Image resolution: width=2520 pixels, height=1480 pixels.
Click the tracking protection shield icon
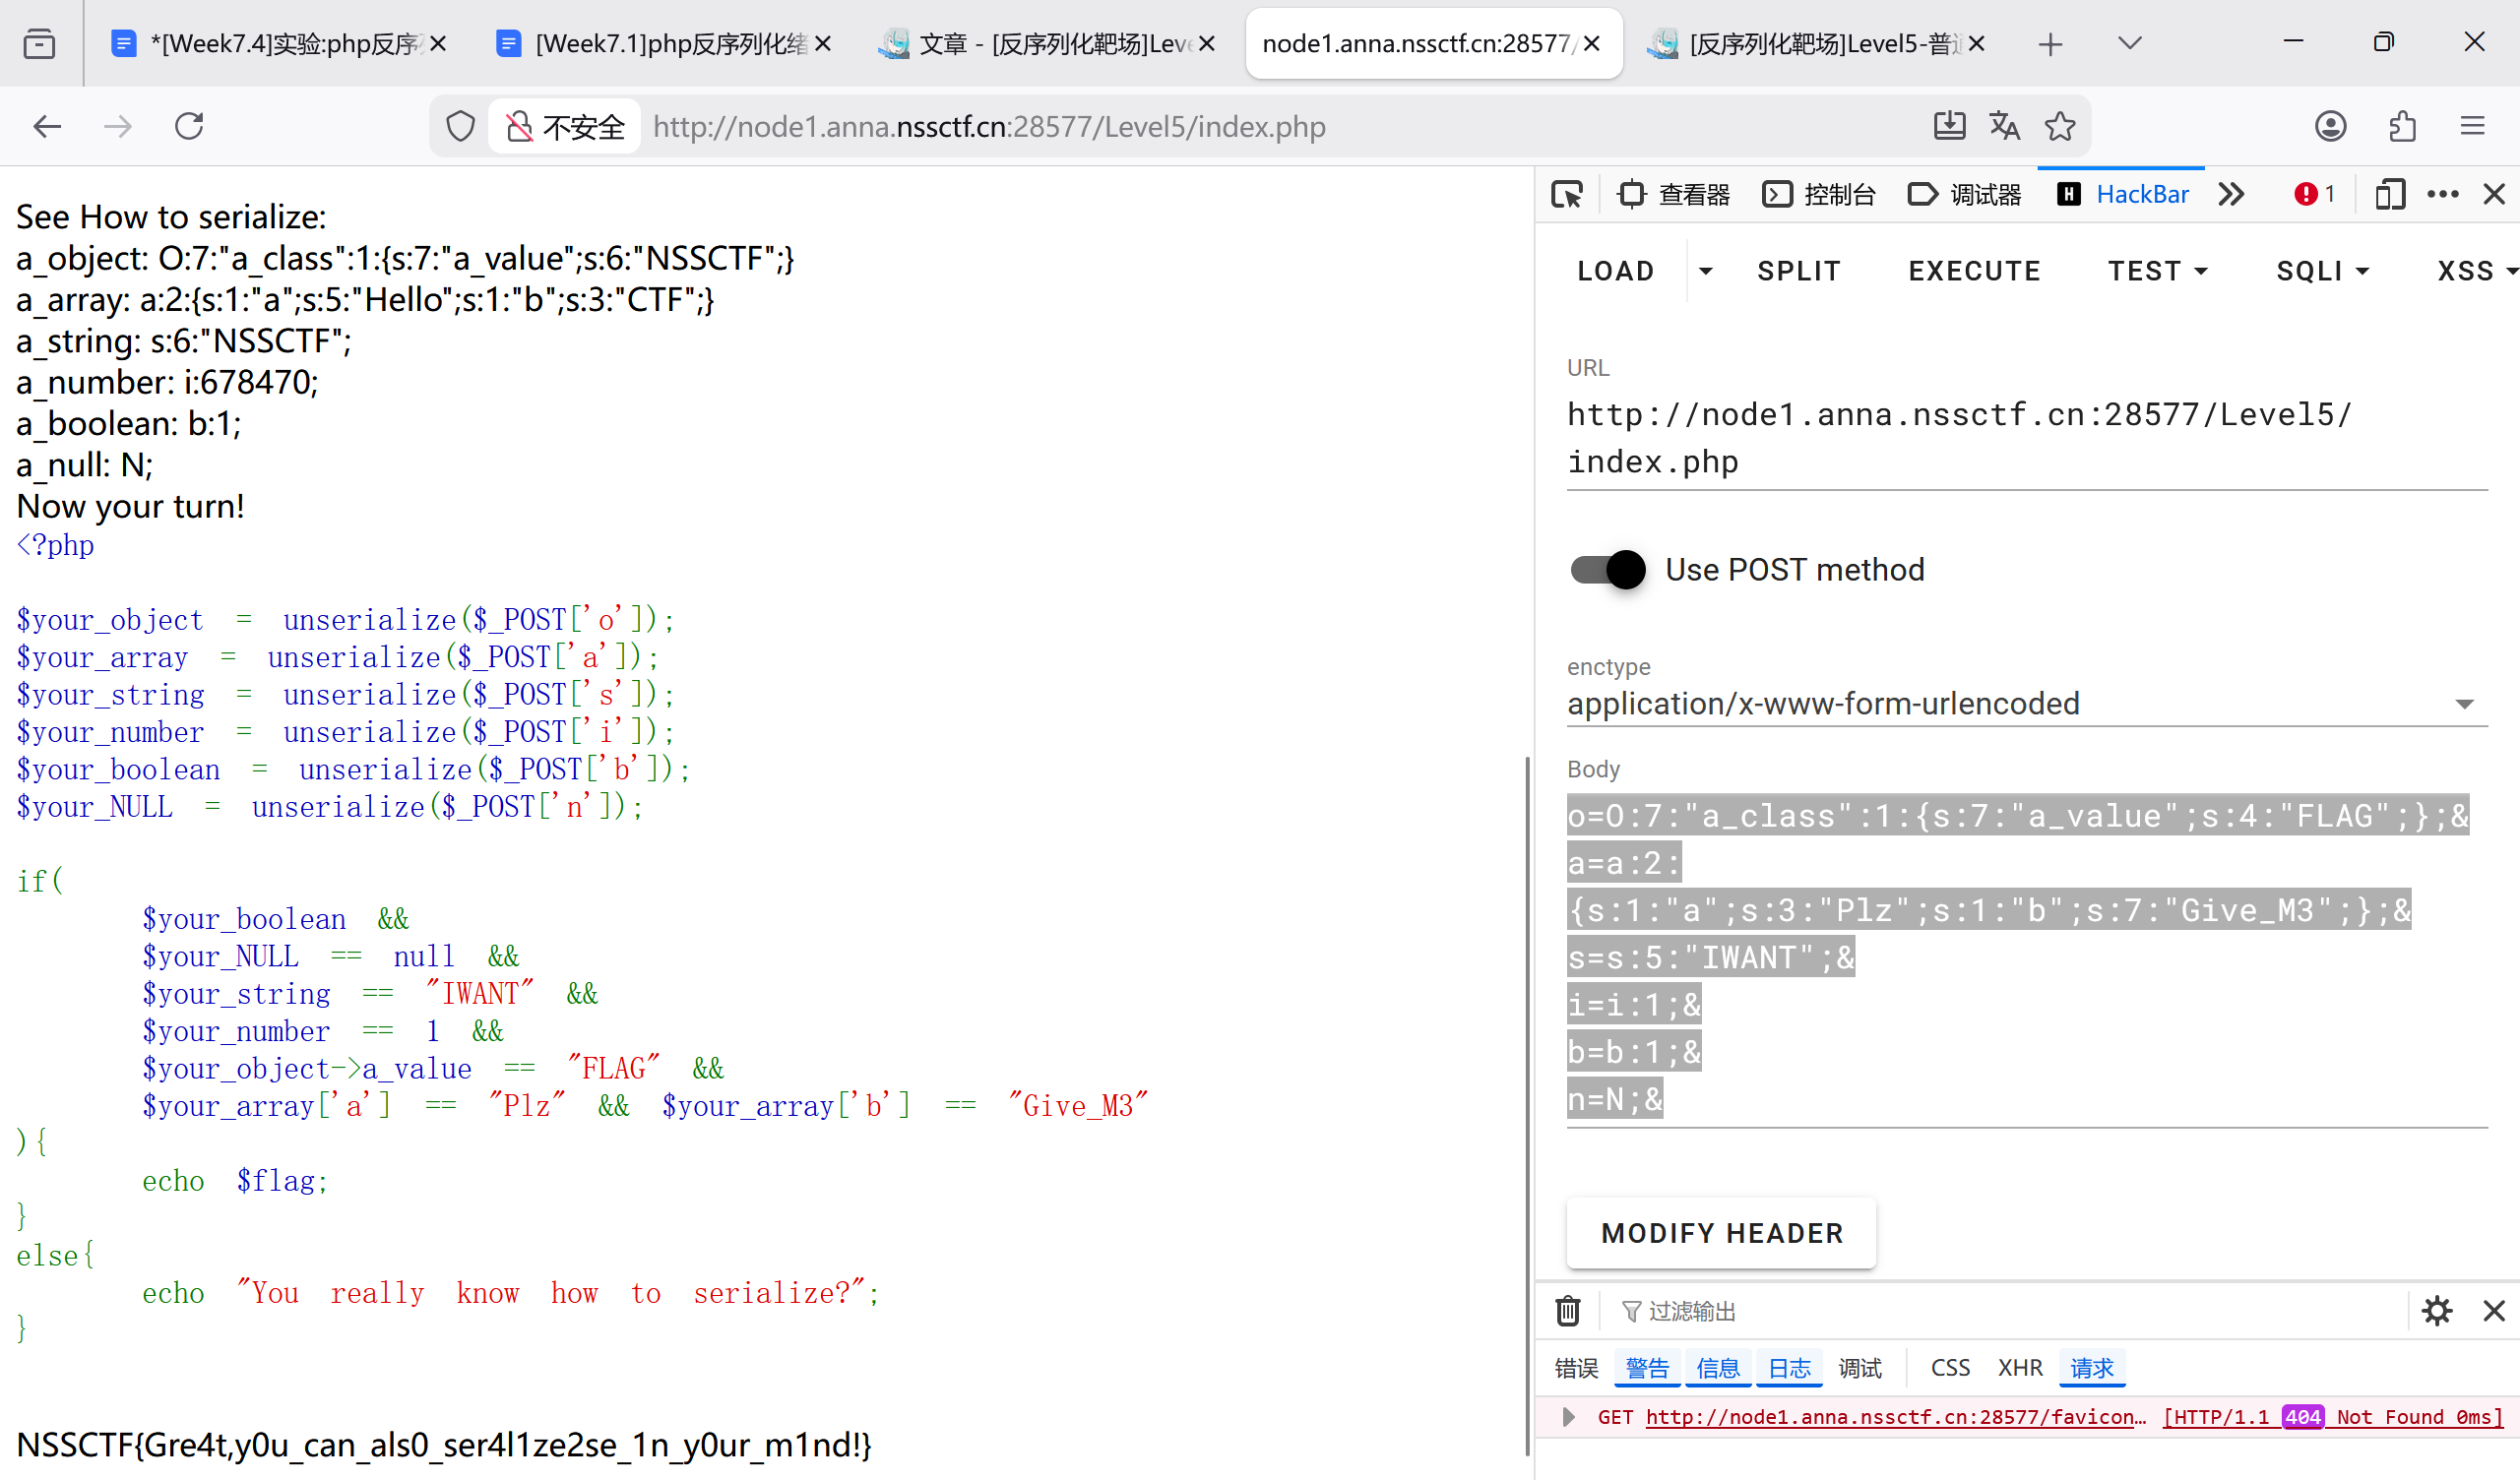coord(460,126)
